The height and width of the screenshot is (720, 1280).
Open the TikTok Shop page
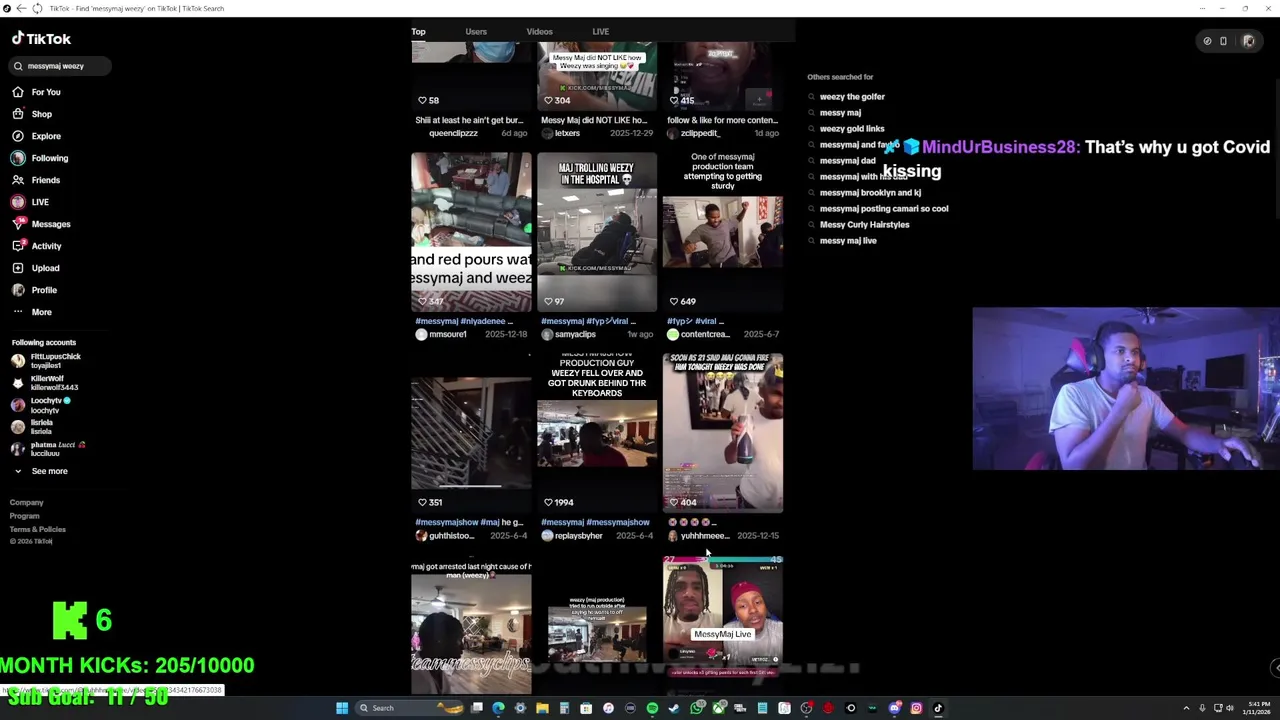(x=32, y=114)
